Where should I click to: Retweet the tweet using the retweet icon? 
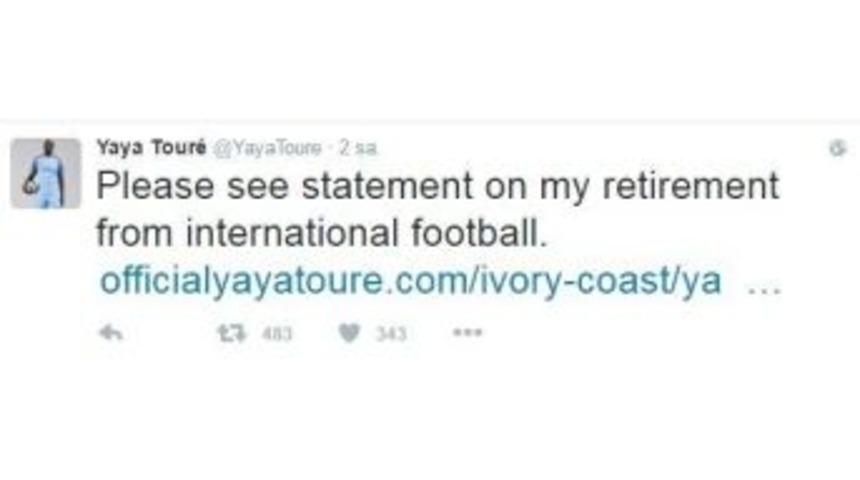(x=230, y=334)
